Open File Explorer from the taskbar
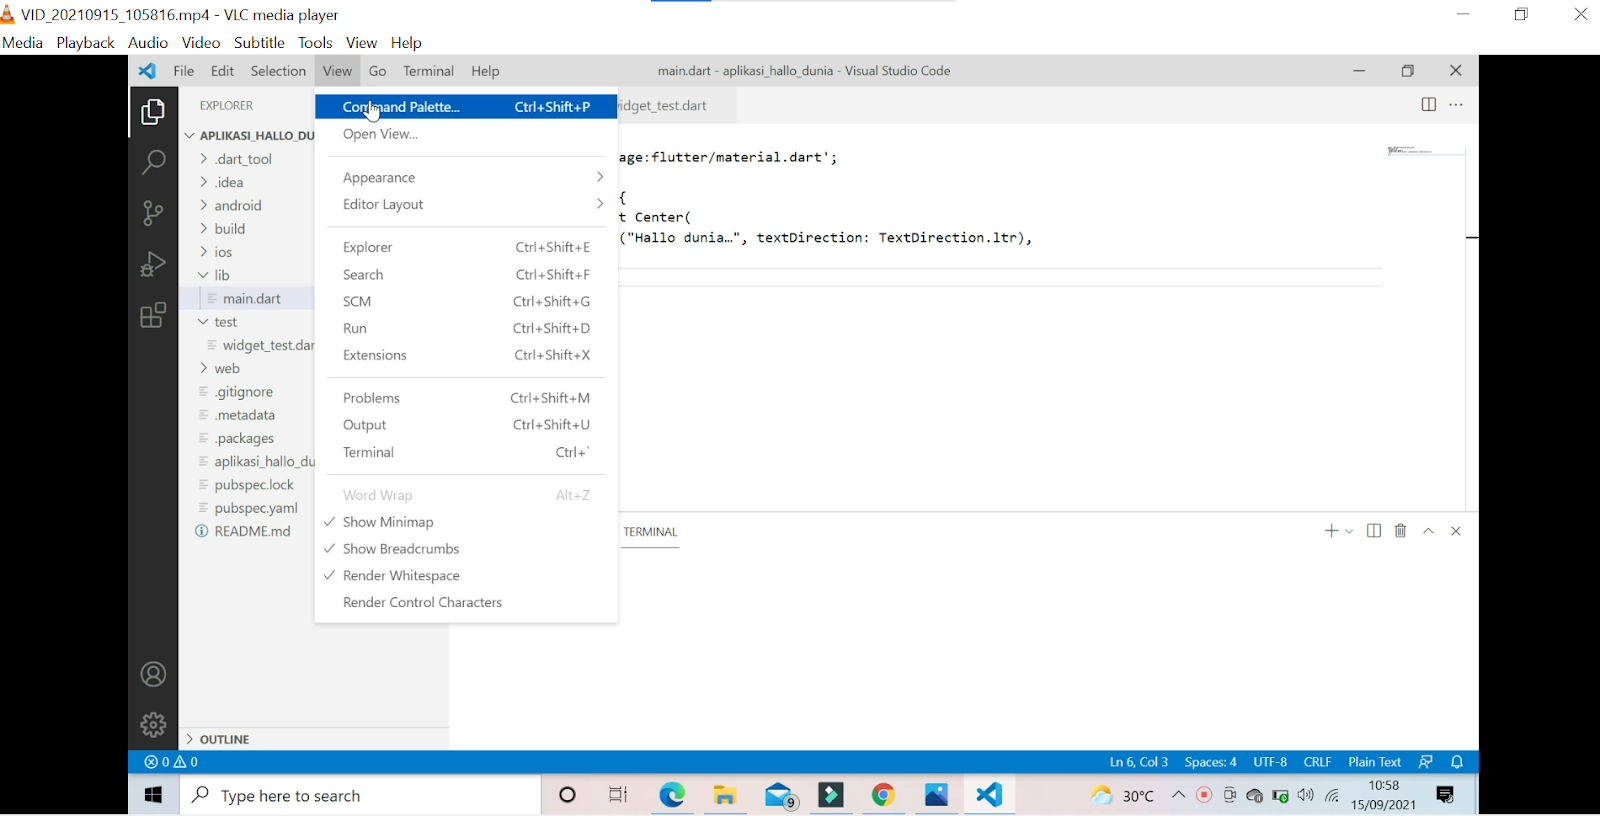This screenshot has height=816, width=1600. [x=725, y=795]
